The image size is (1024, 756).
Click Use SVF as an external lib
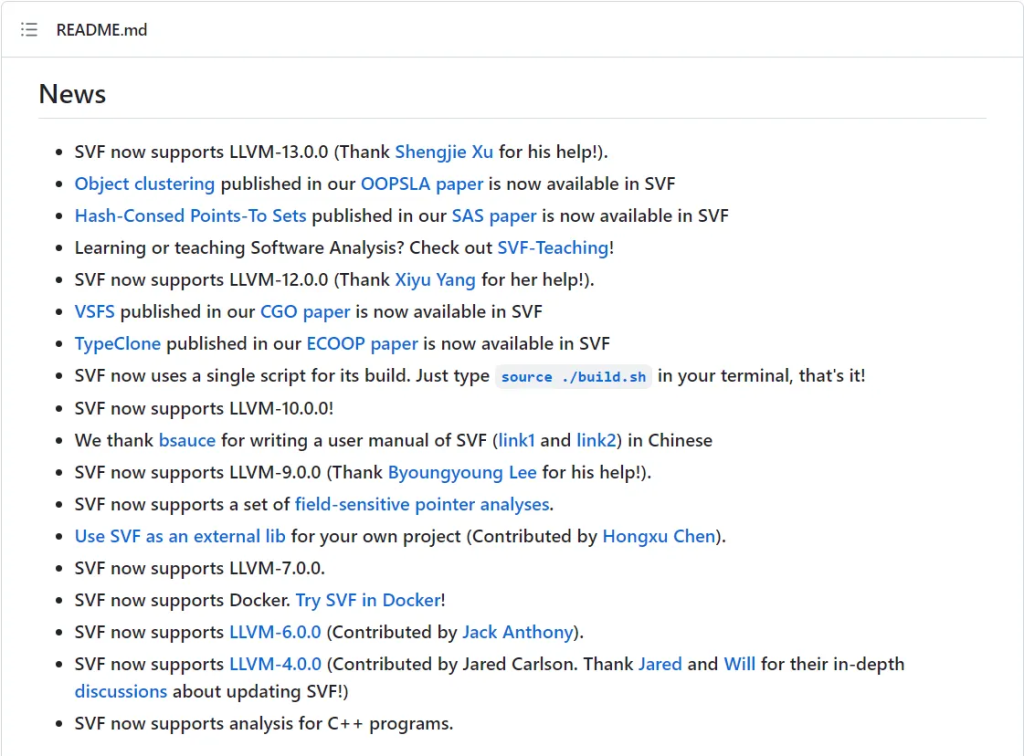pos(180,536)
